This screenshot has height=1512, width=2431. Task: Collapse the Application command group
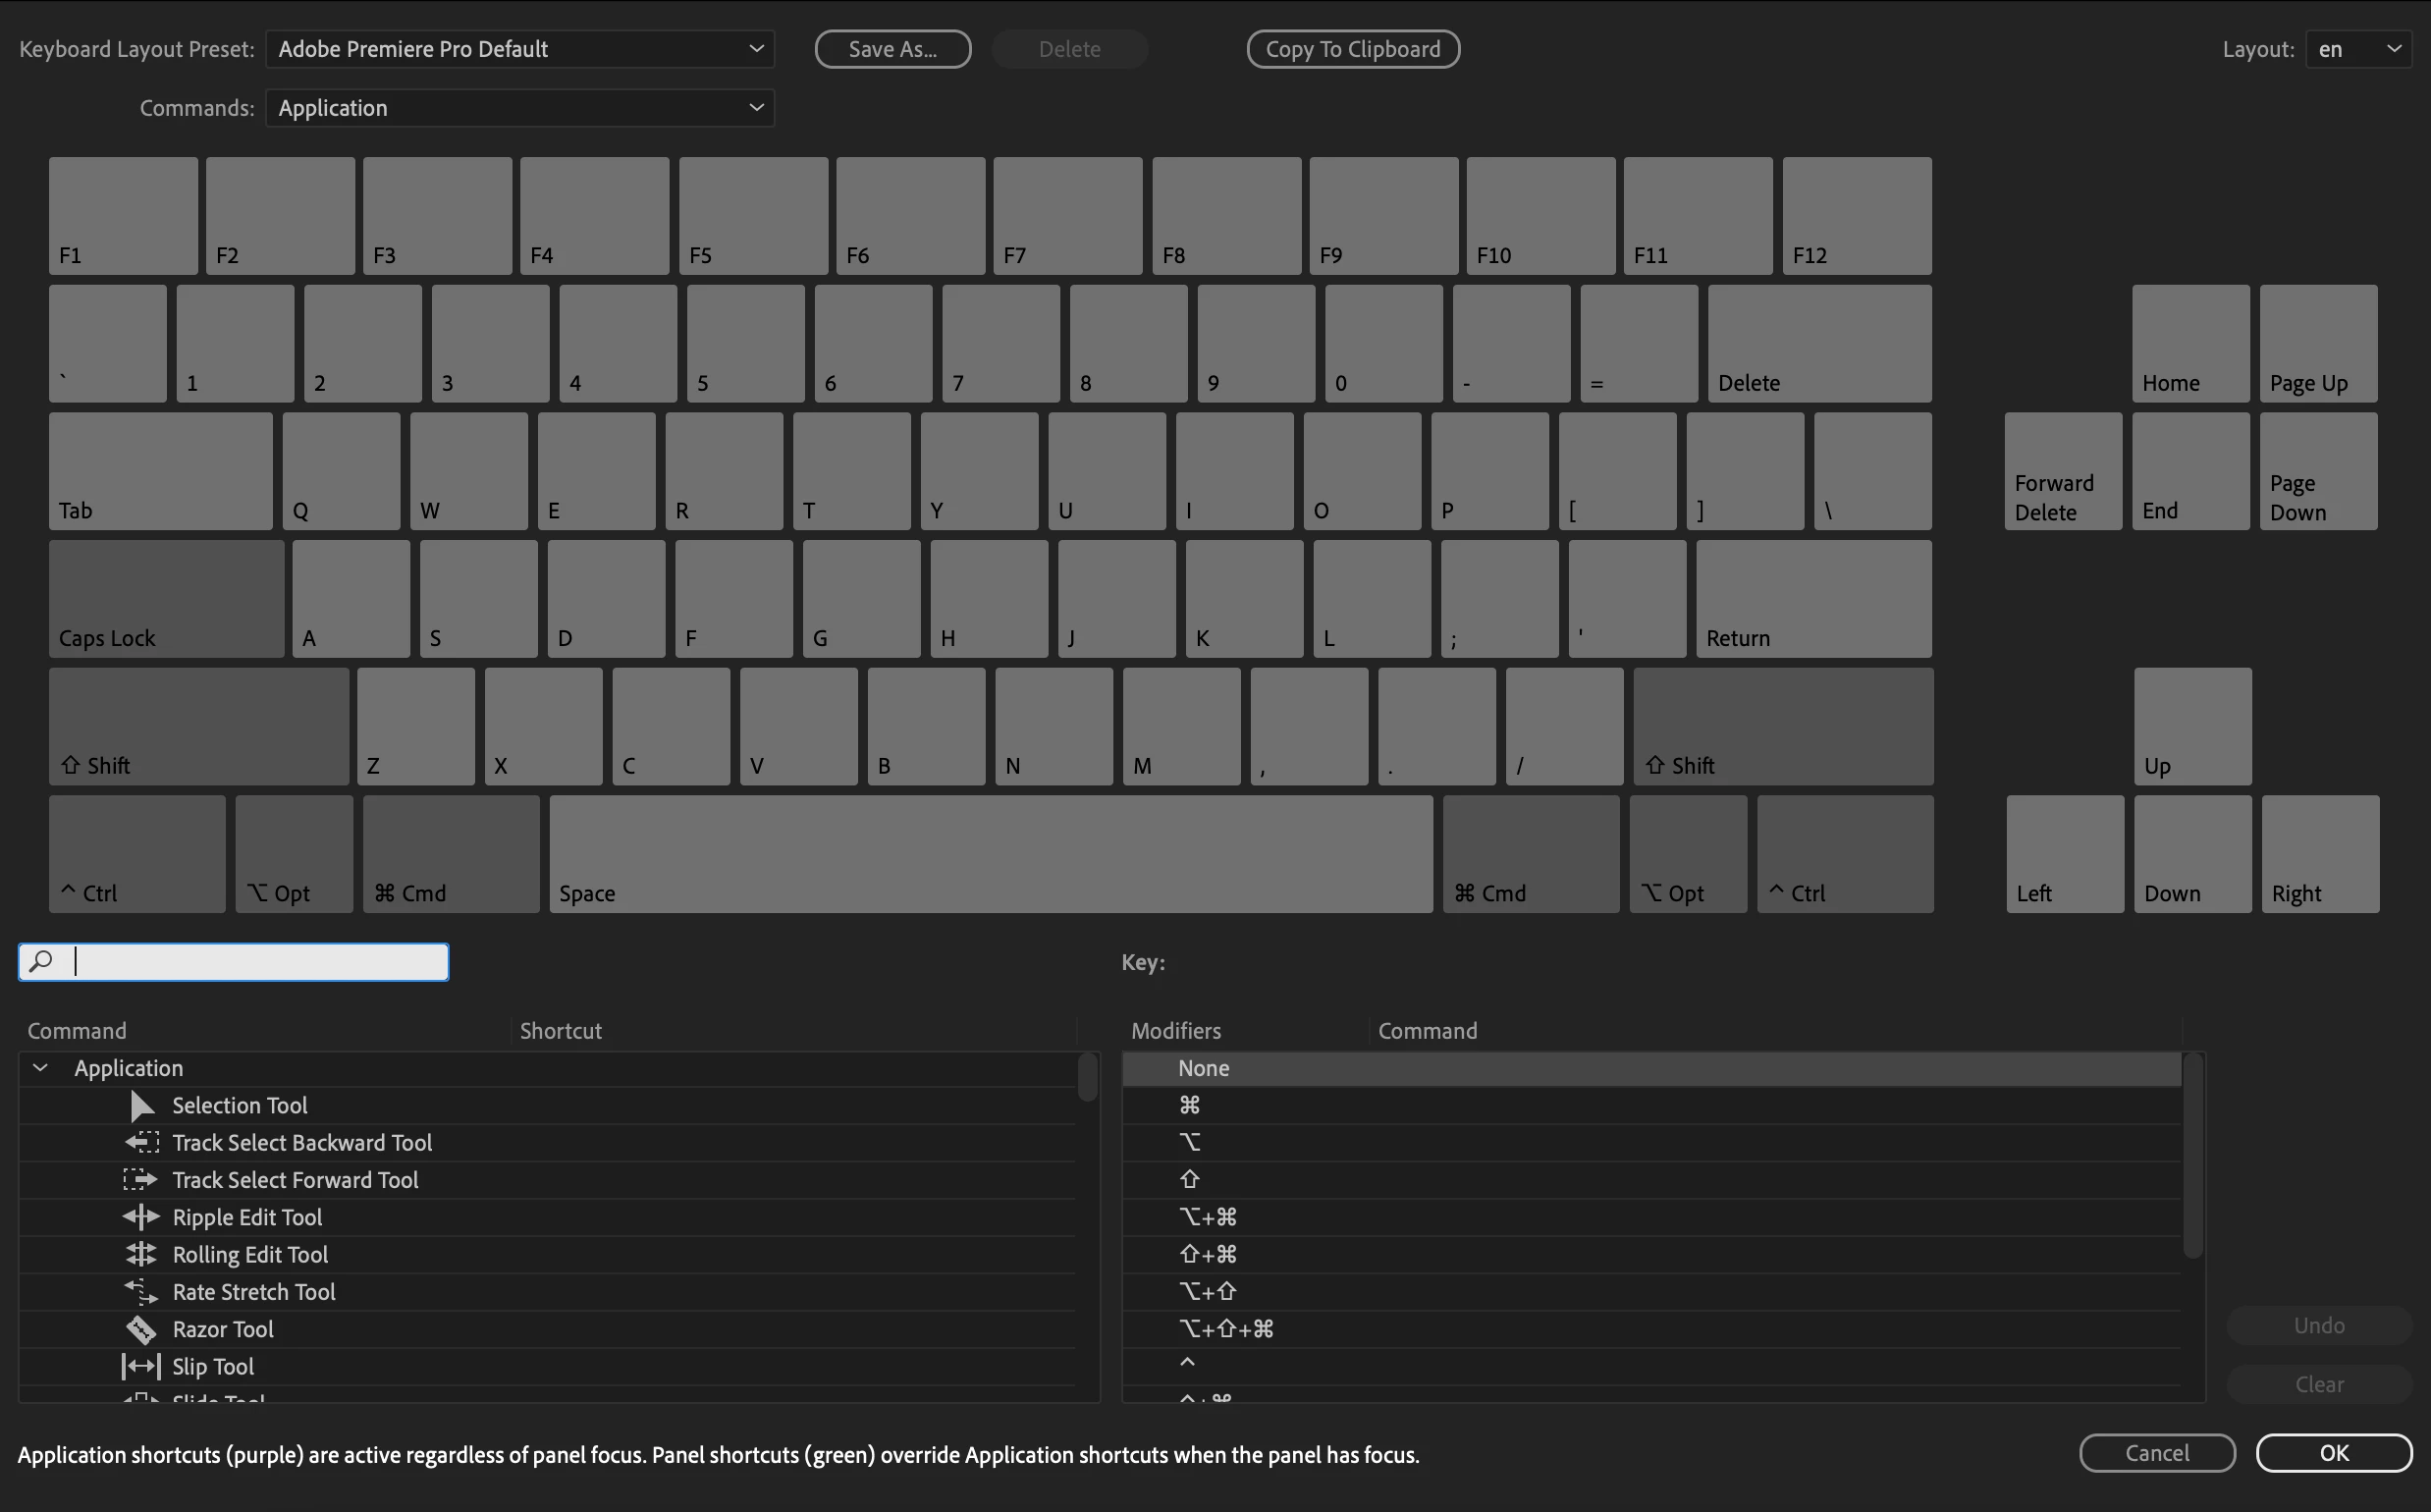coord(40,1068)
